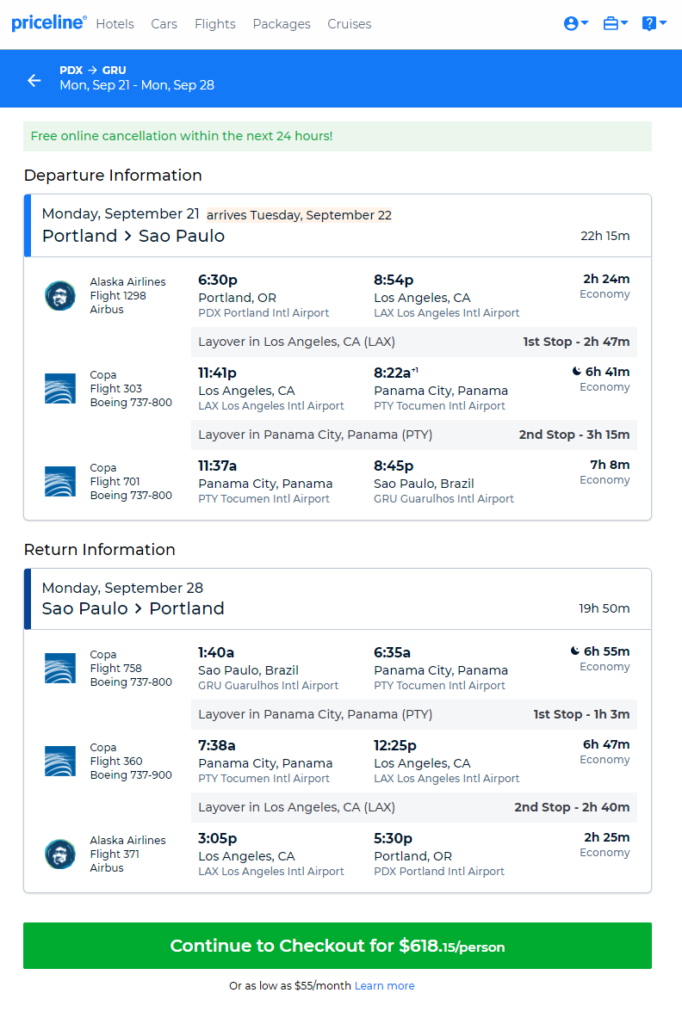Screen dimensions: 682x1024
Task: Click Alaska Airlines logo for Flight 1298
Action: pyautogui.click(x=60, y=295)
